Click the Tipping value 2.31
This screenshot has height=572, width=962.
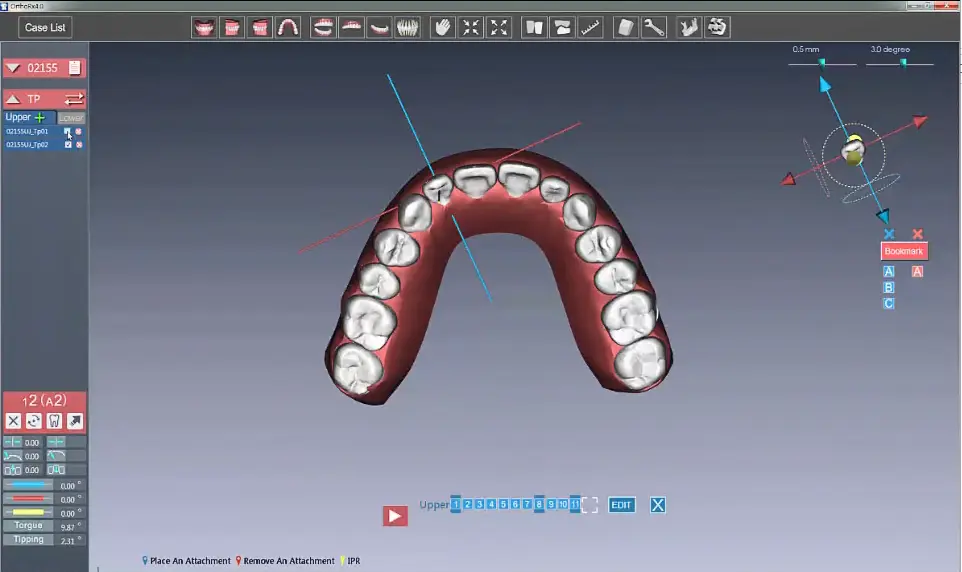point(67,541)
